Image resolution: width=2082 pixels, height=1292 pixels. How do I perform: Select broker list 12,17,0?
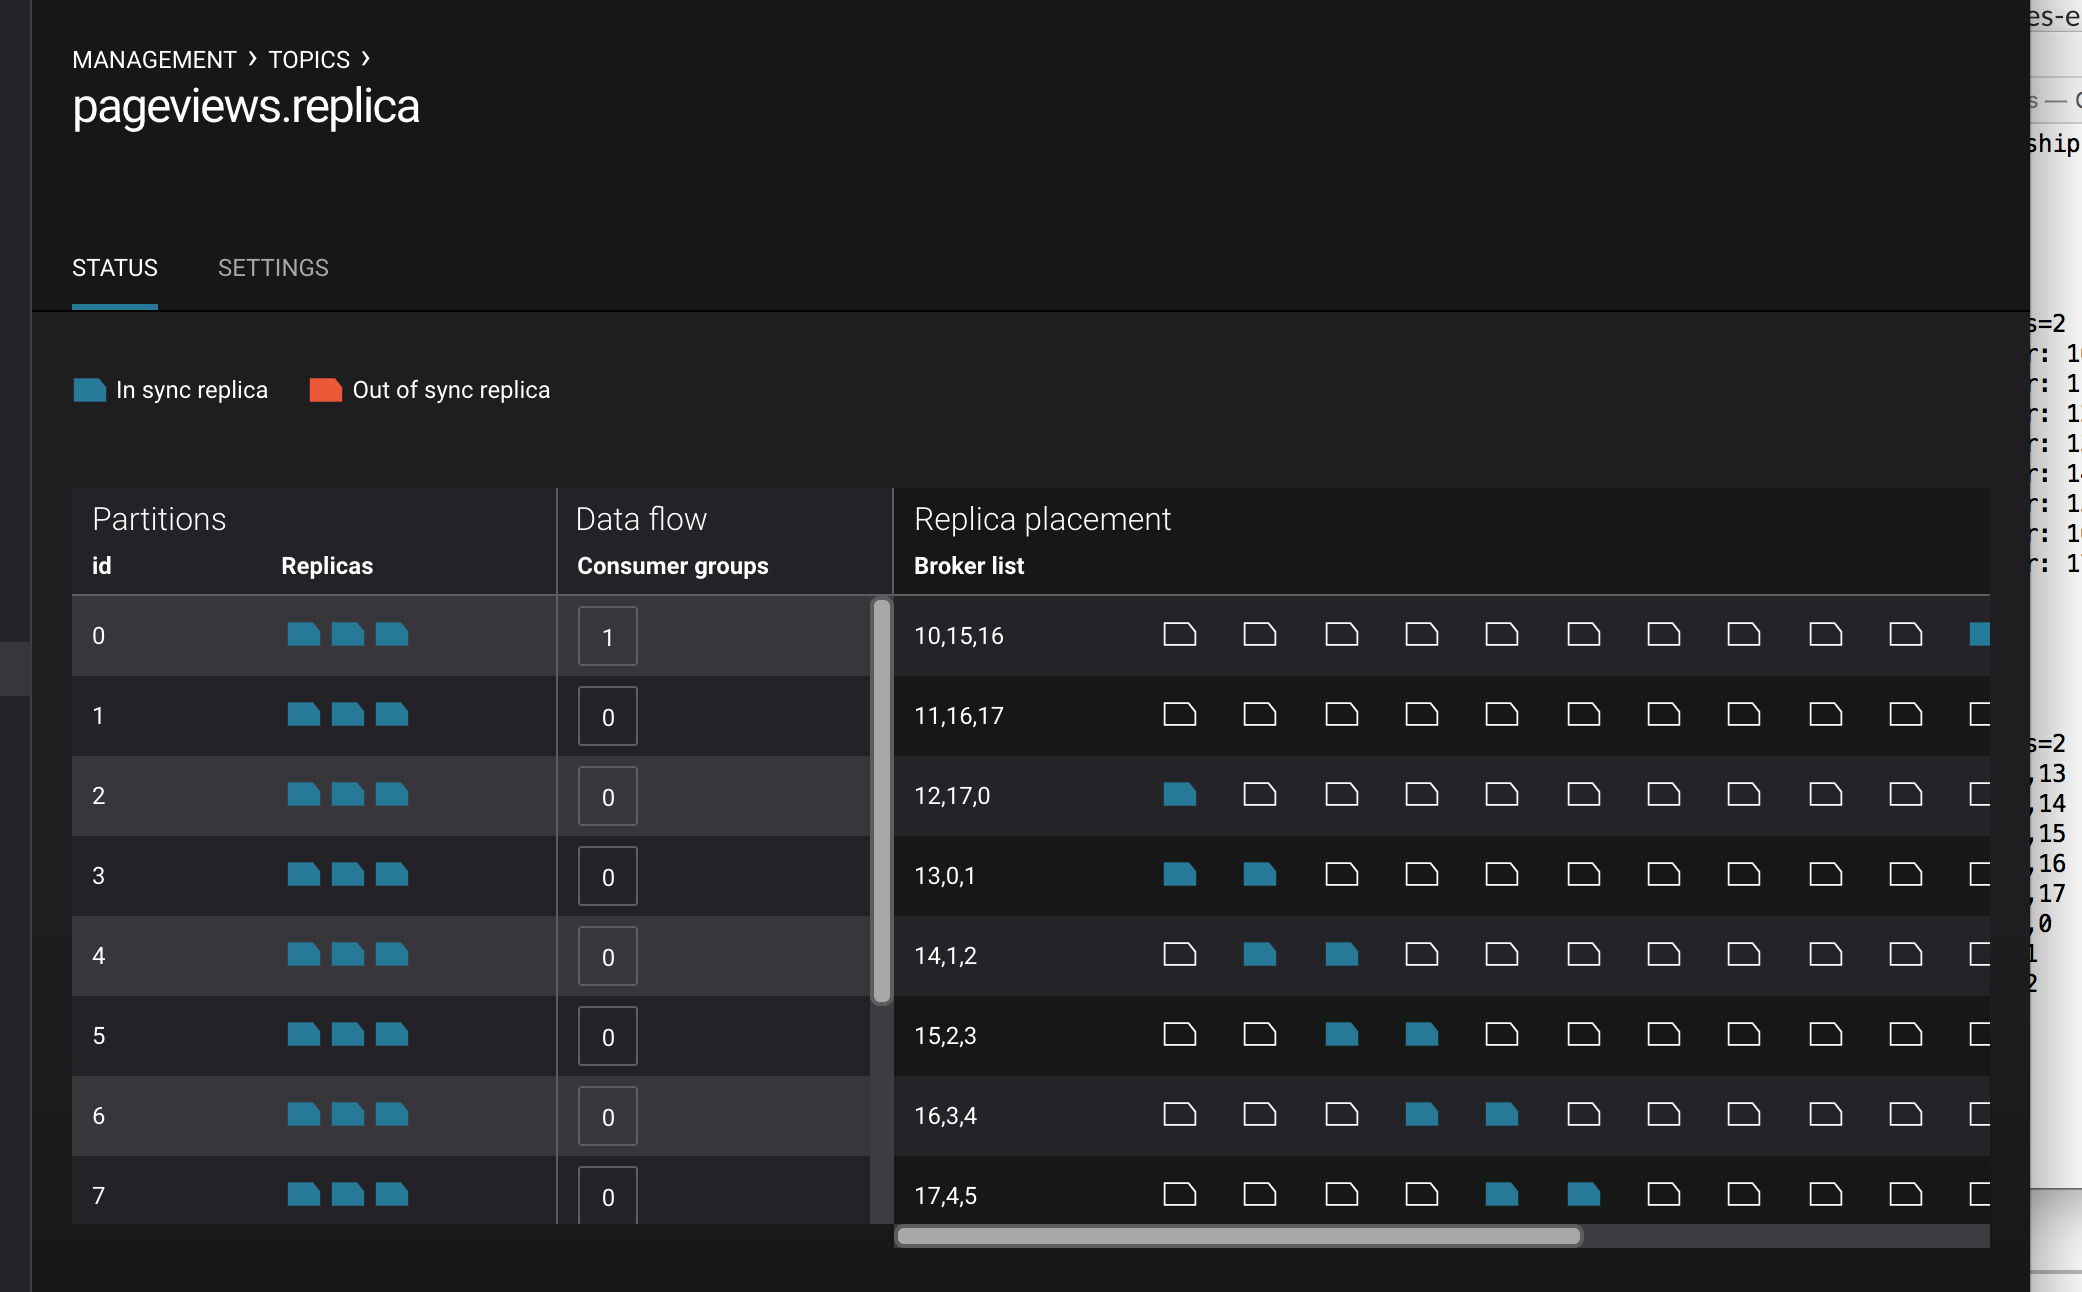[x=952, y=796]
